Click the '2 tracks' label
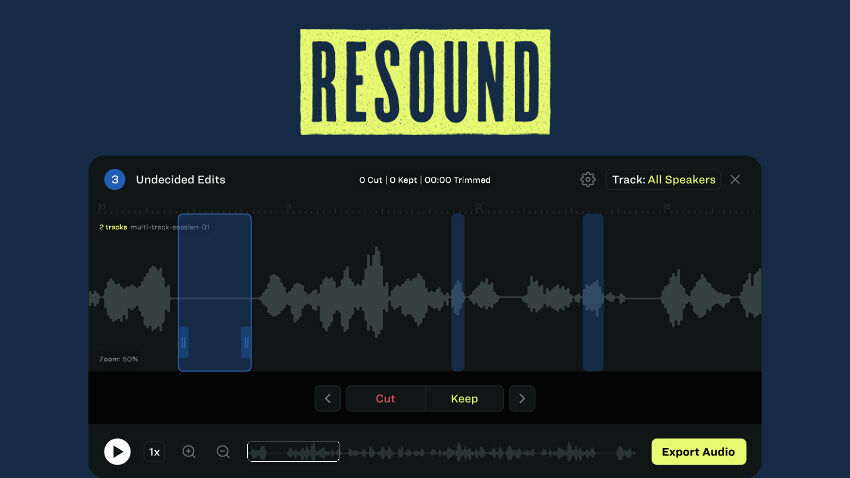Viewport: 850px width, 478px height. click(x=113, y=227)
